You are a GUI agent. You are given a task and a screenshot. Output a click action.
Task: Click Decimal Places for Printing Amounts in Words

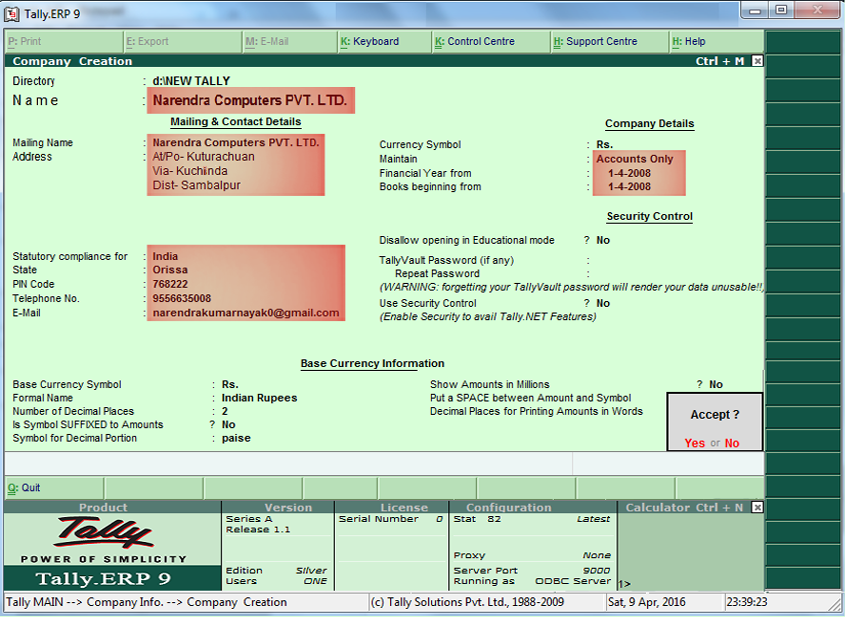(x=536, y=411)
